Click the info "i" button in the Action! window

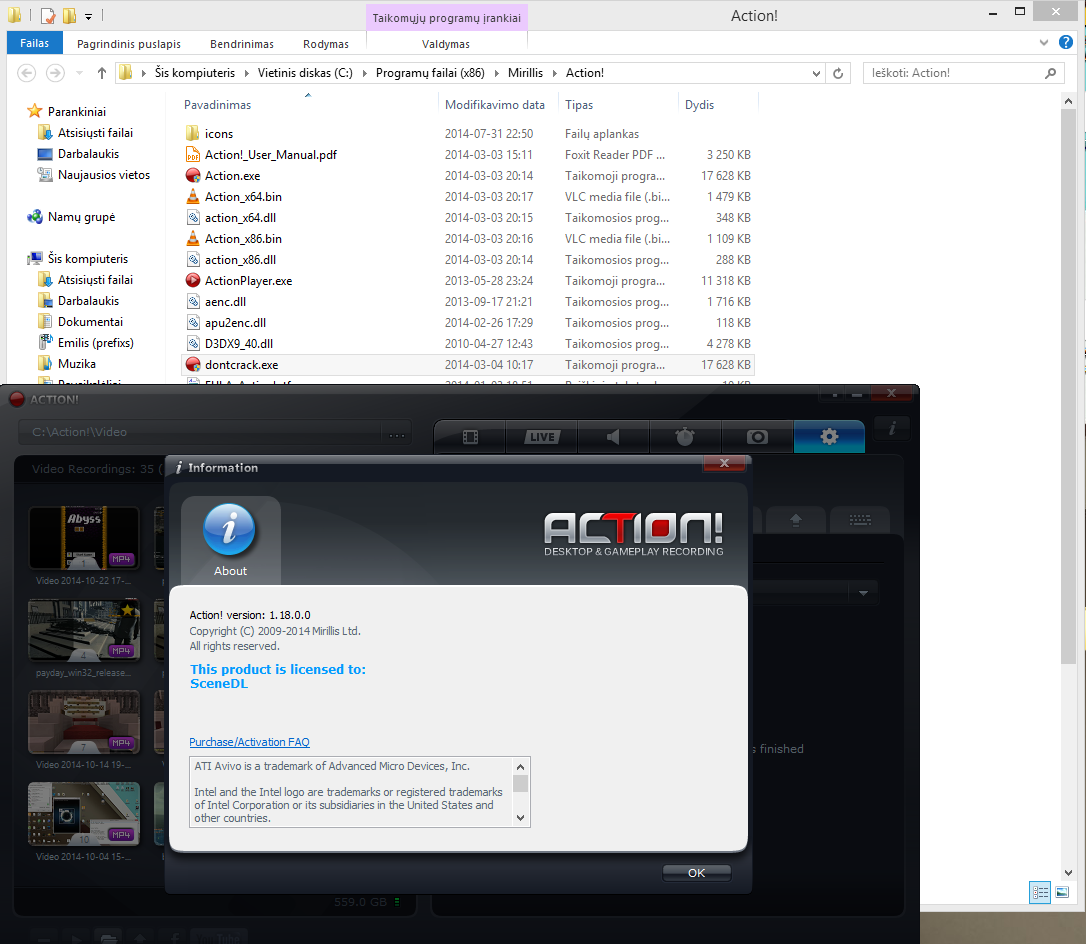892,429
